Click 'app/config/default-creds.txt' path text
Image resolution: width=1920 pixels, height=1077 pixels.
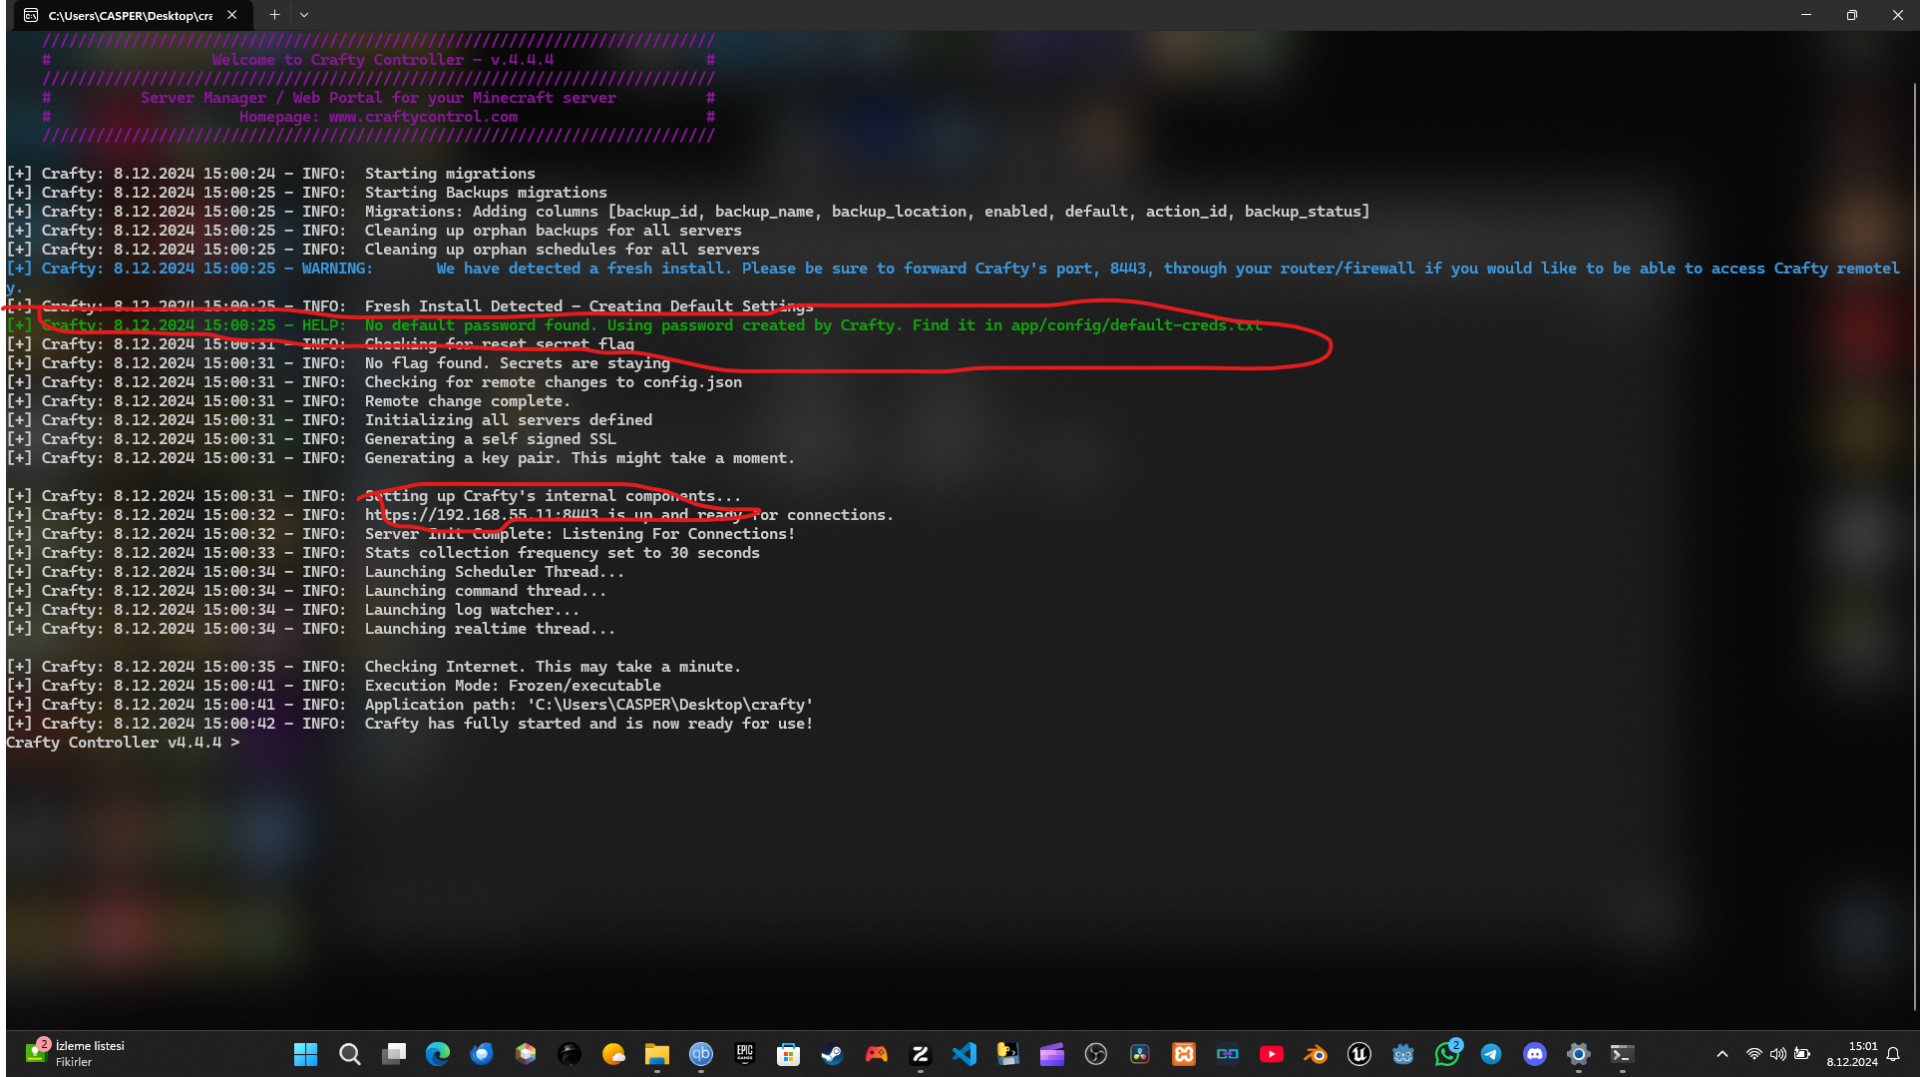[1136, 325]
